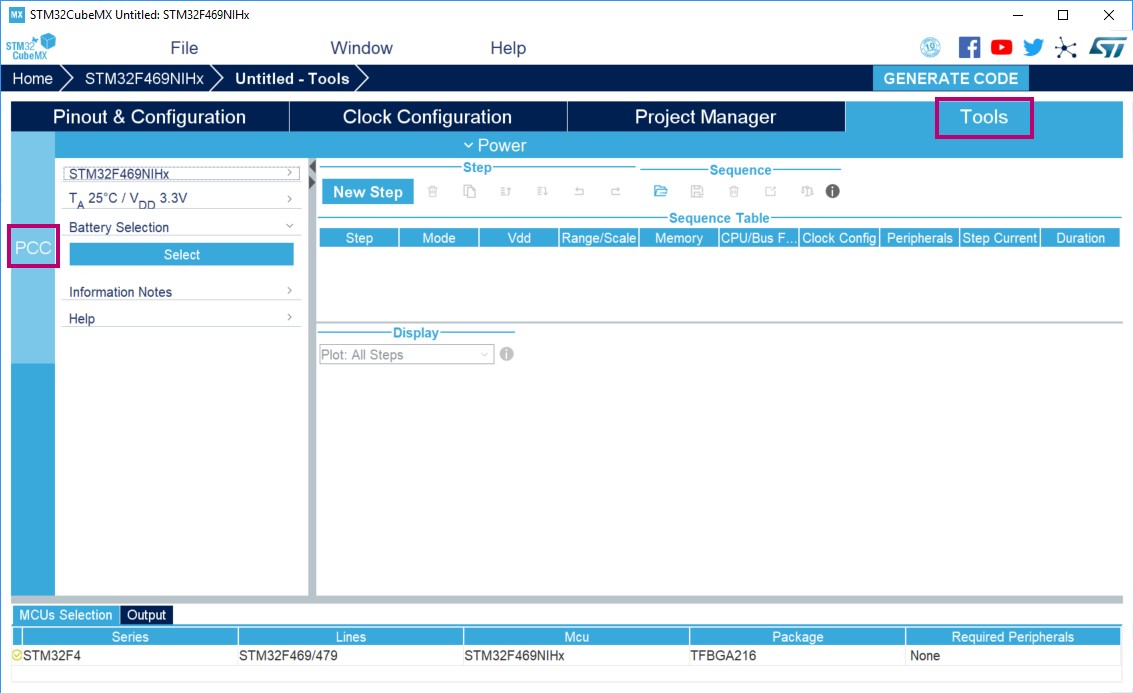Collapse the Power dropdown header

(x=496, y=145)
